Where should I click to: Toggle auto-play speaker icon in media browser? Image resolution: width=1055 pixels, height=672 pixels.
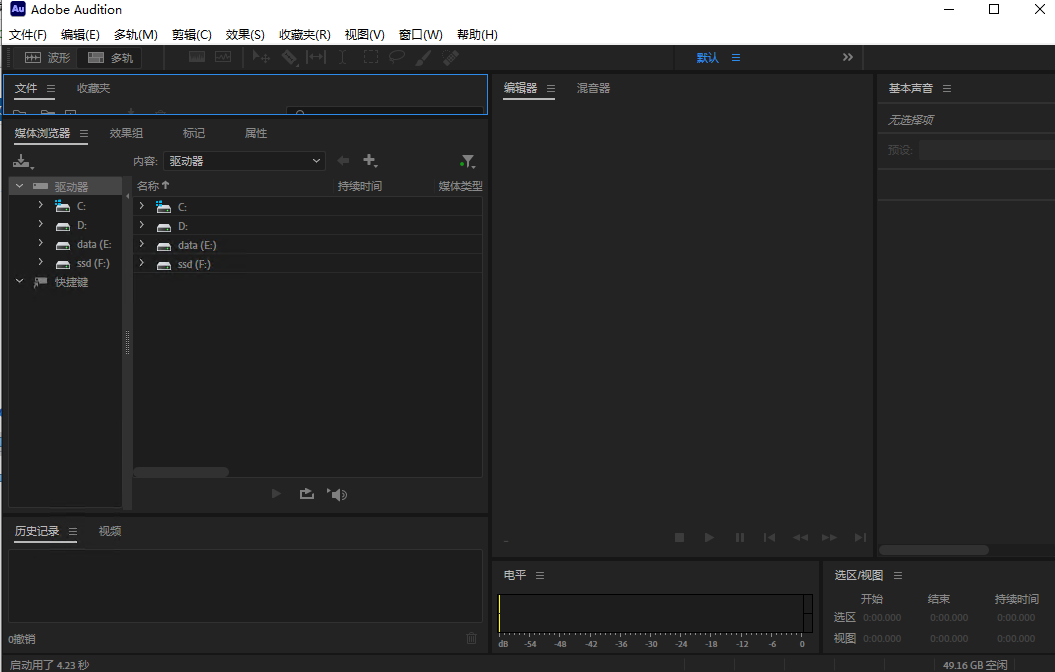click(x=337, y=494)
